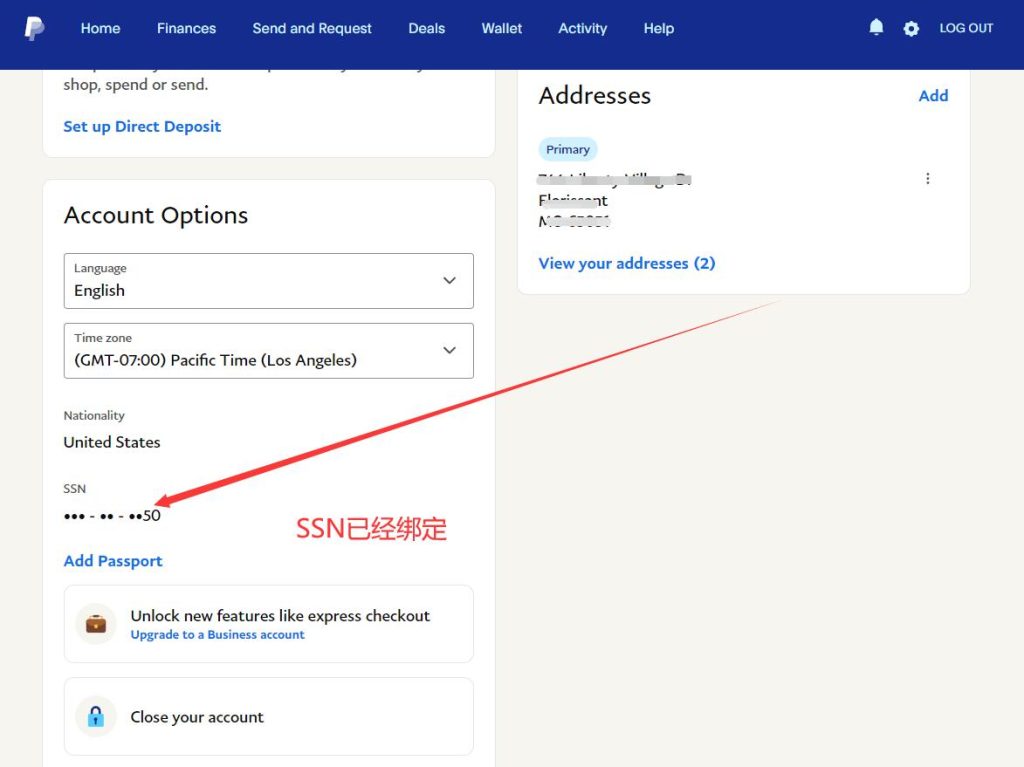Select Close your account card
This screenshot has width=1024, height=767.
coord(268,717)
